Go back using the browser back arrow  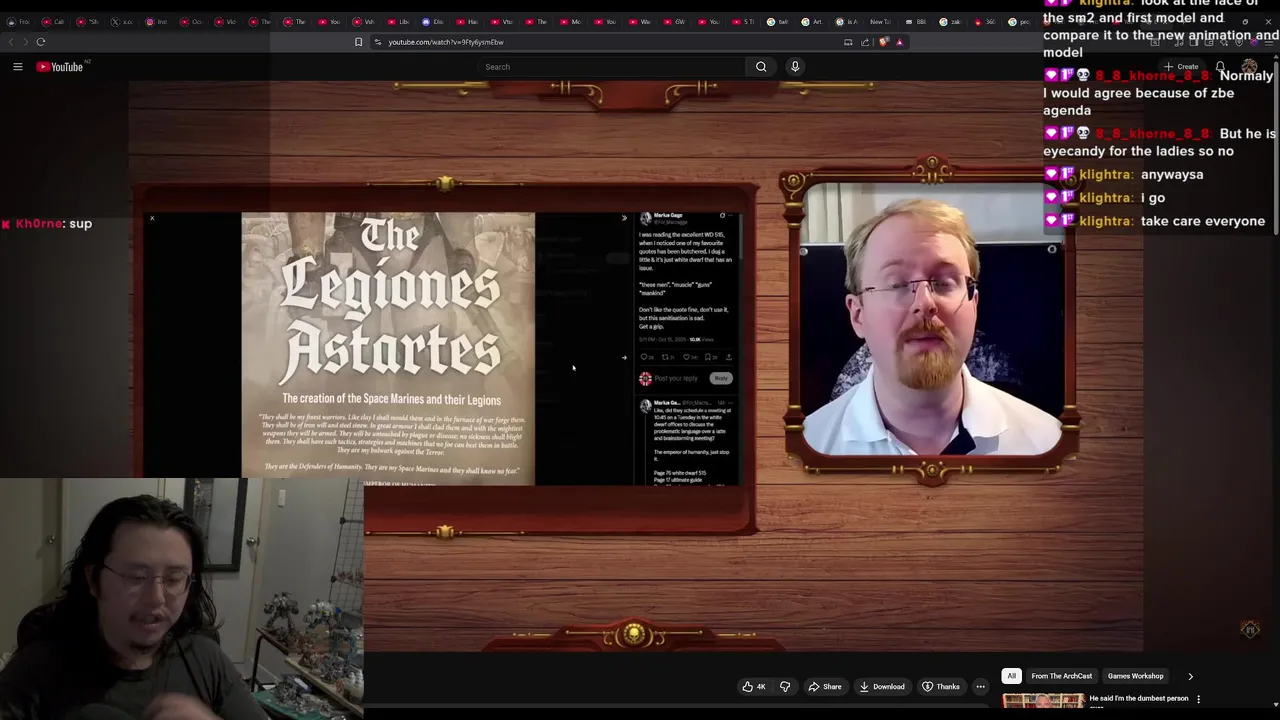coord(11,42)
